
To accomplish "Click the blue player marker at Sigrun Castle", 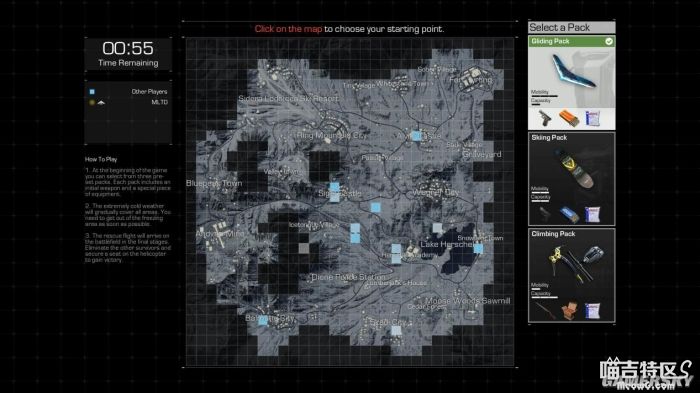I will (x=334, y=187).
